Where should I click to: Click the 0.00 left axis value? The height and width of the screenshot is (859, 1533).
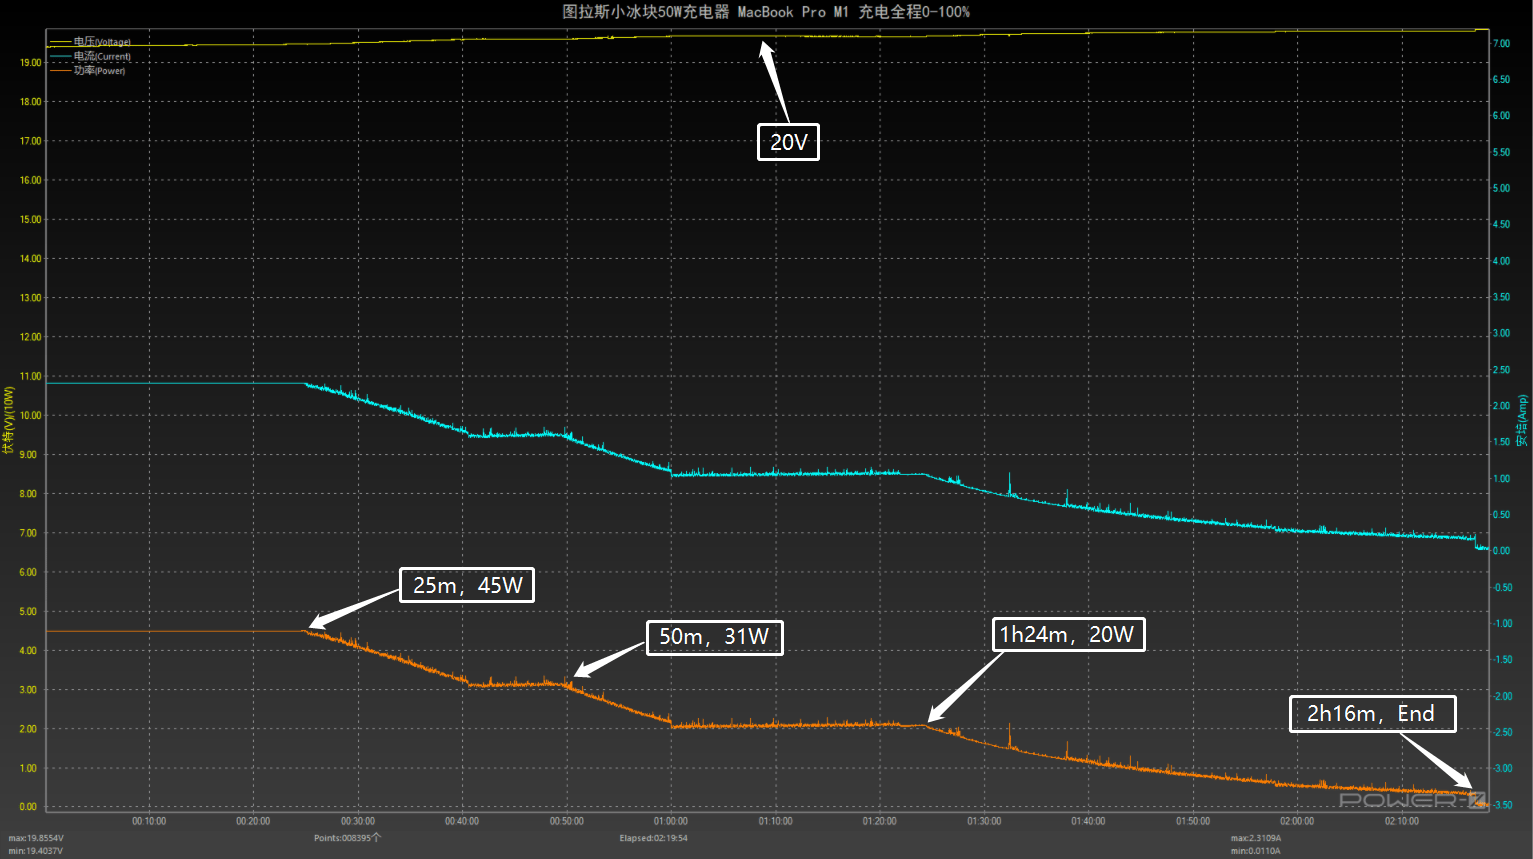pos(28,806)
